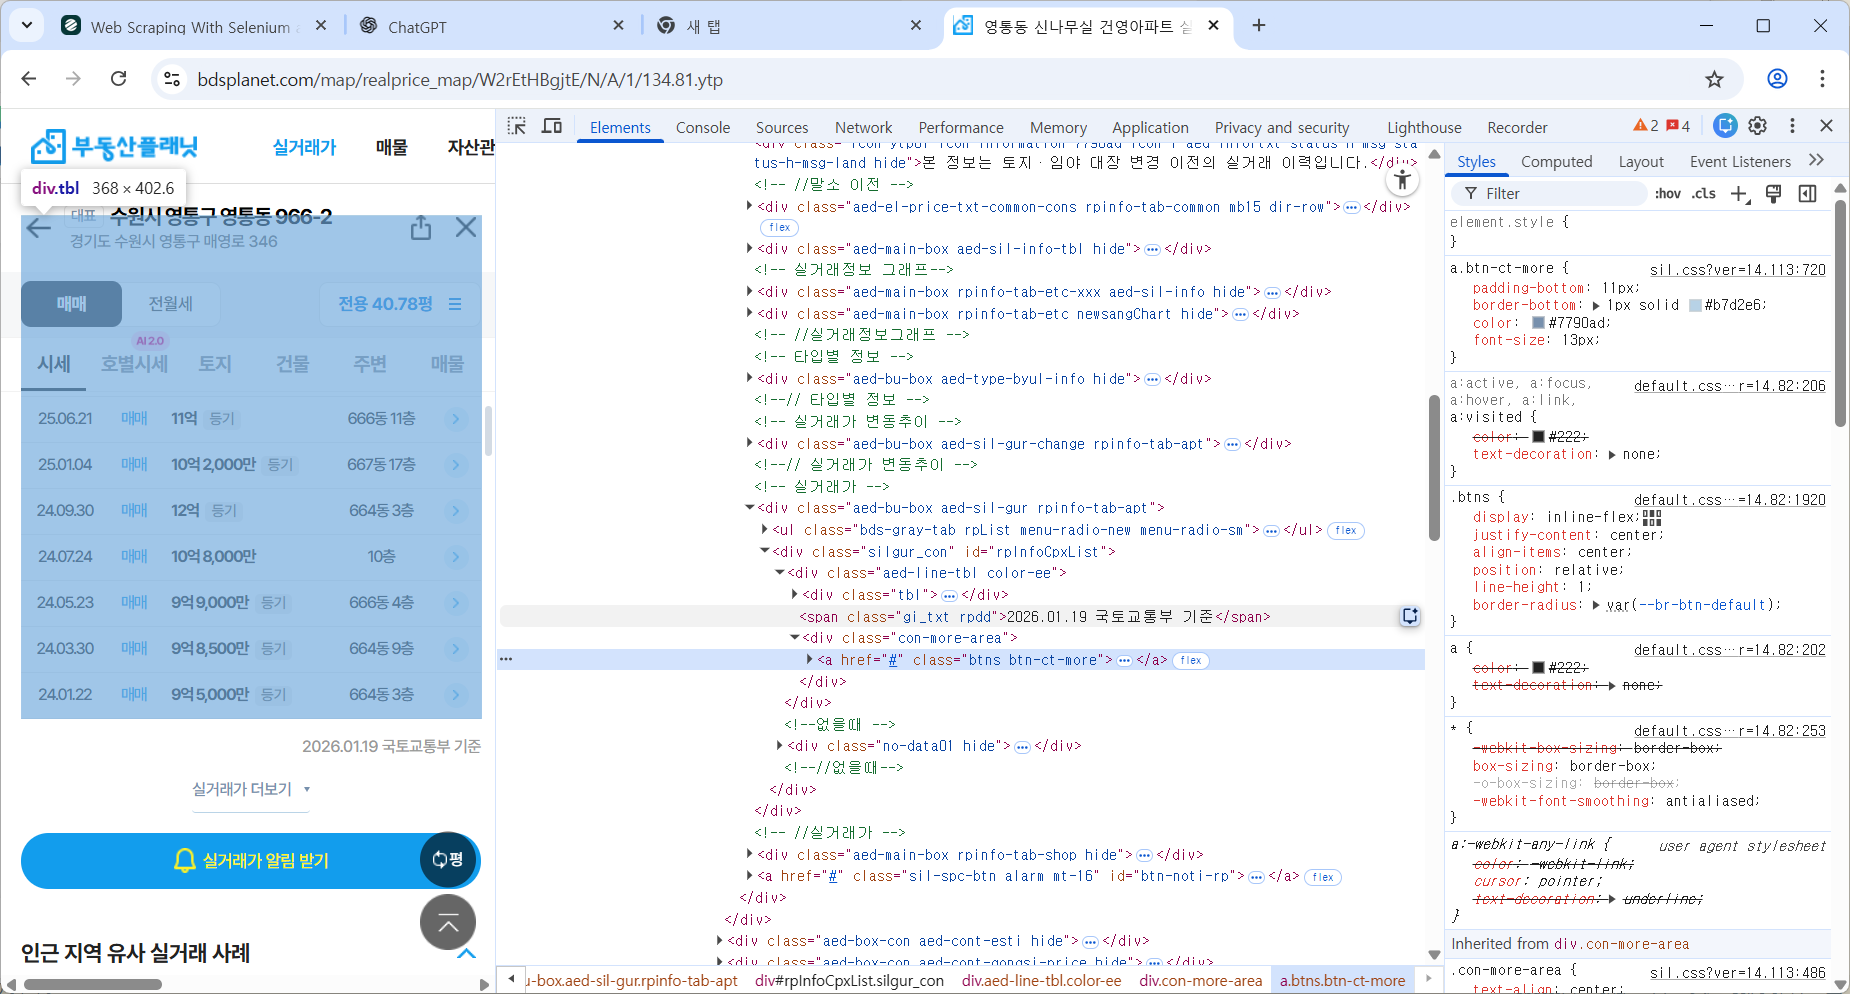1850x994 pixels.
Task: Collapse the silgur_con rpInfoCpxList node
Action: click(765, 552)
